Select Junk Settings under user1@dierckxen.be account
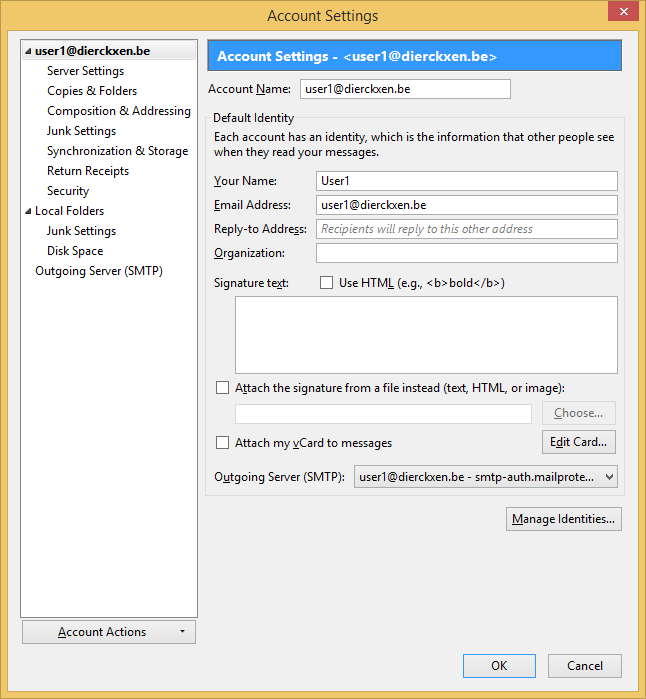Screen dimensions: 646x699 coord(82,131)
